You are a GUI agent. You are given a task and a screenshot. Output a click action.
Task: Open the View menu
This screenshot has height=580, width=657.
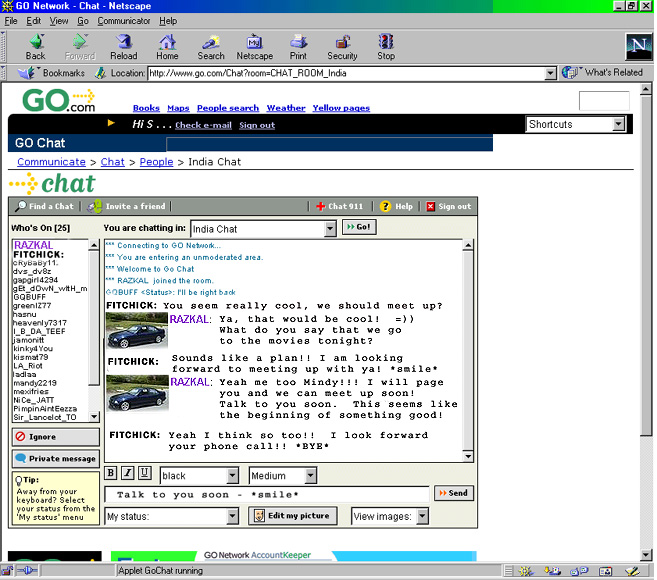pyautogui.click(x=59, y=20)
